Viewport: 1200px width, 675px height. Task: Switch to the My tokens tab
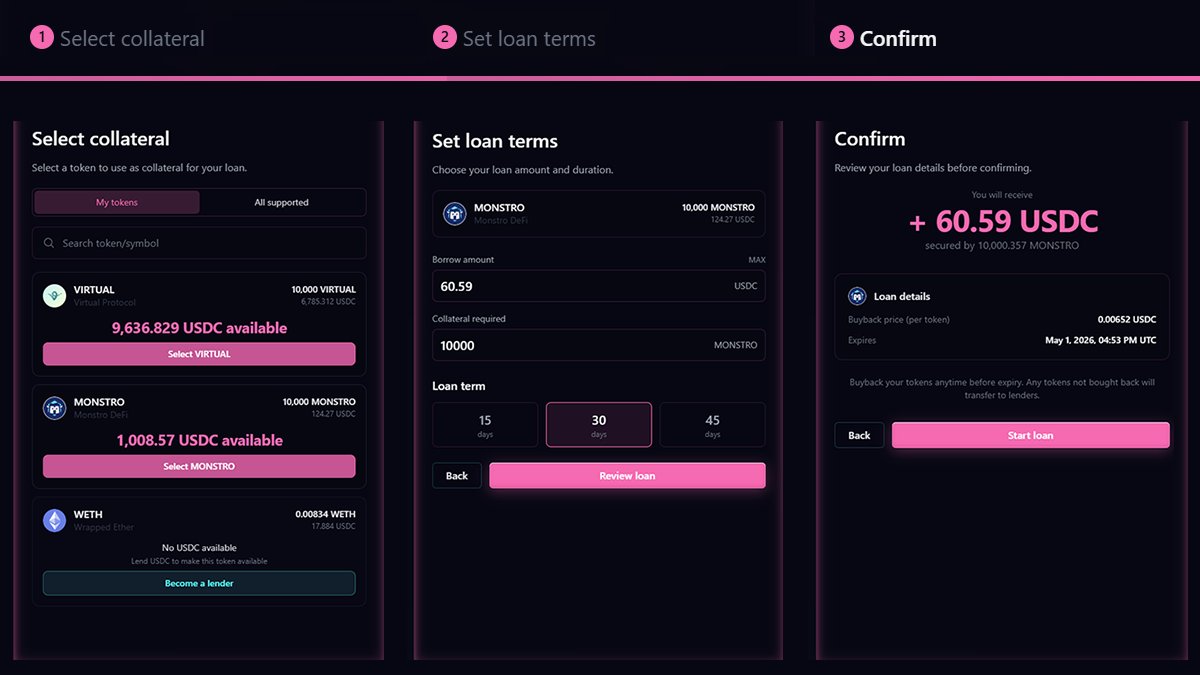pos(117,203)
